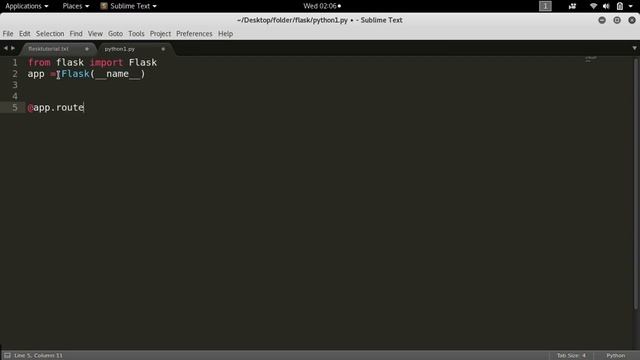This screenshot has width=640, height=360.
Task: Close the flasktutorial.txt tab via its dot
Action: 87,49
